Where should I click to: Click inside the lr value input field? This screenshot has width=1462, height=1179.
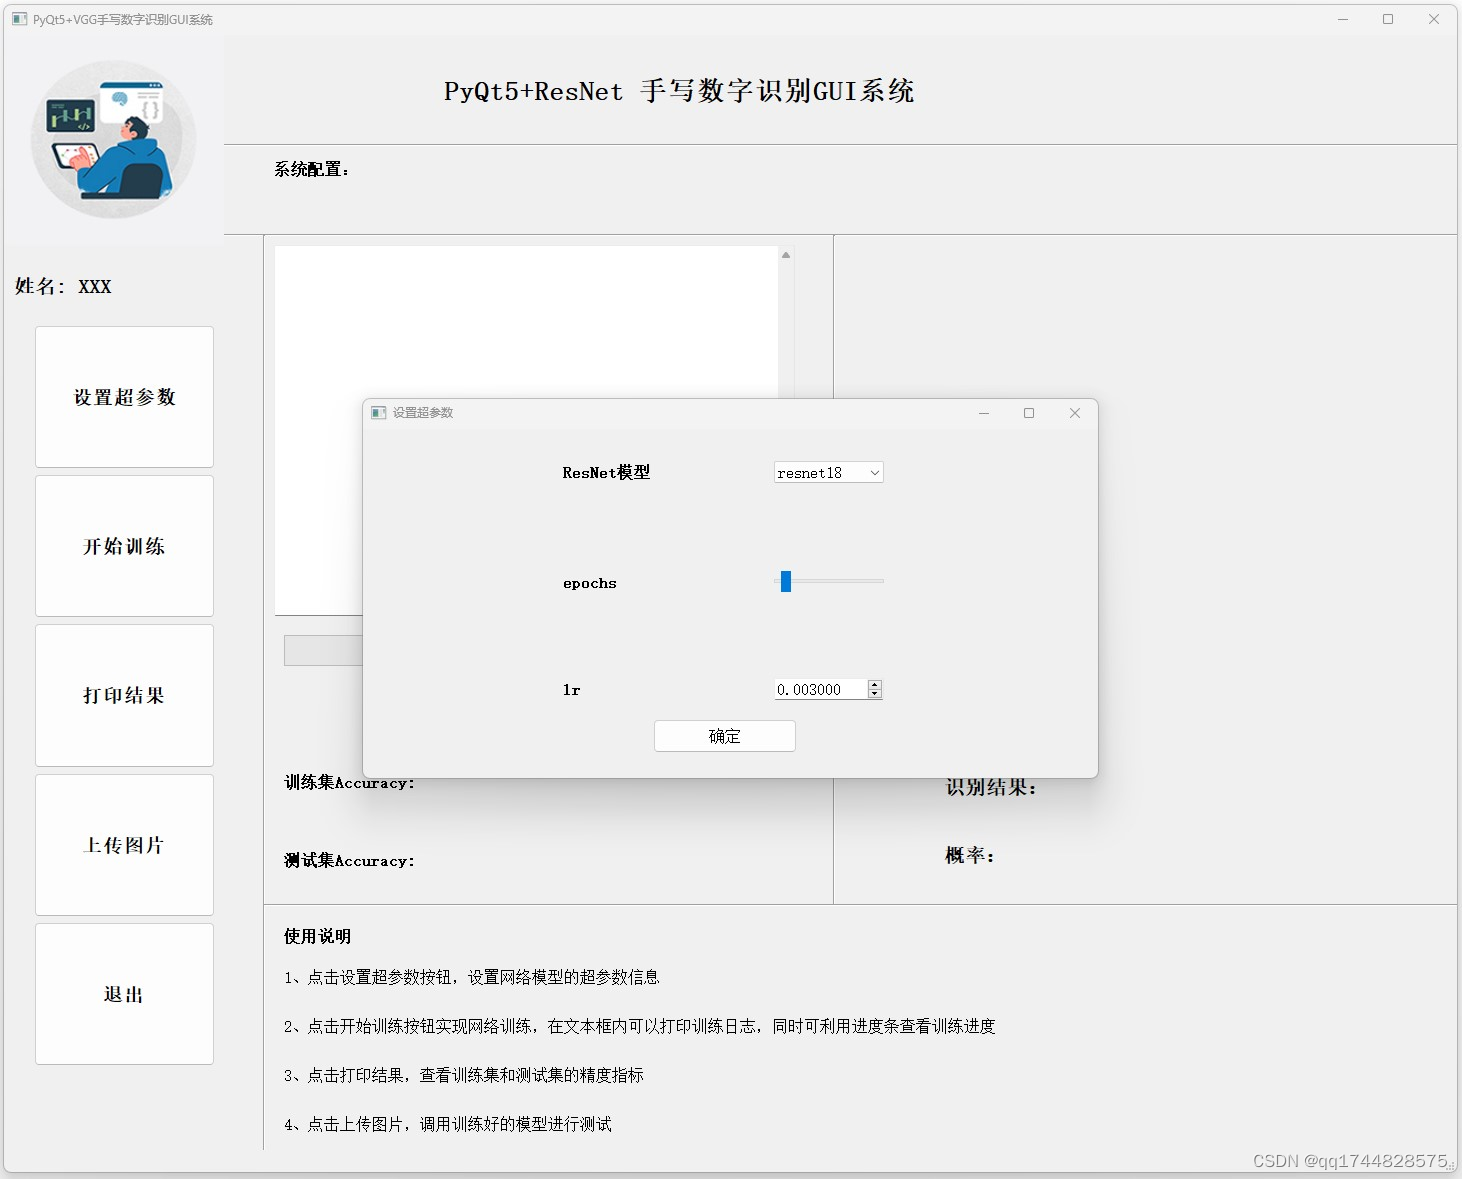pyautogui.click(x=818, y=689)
